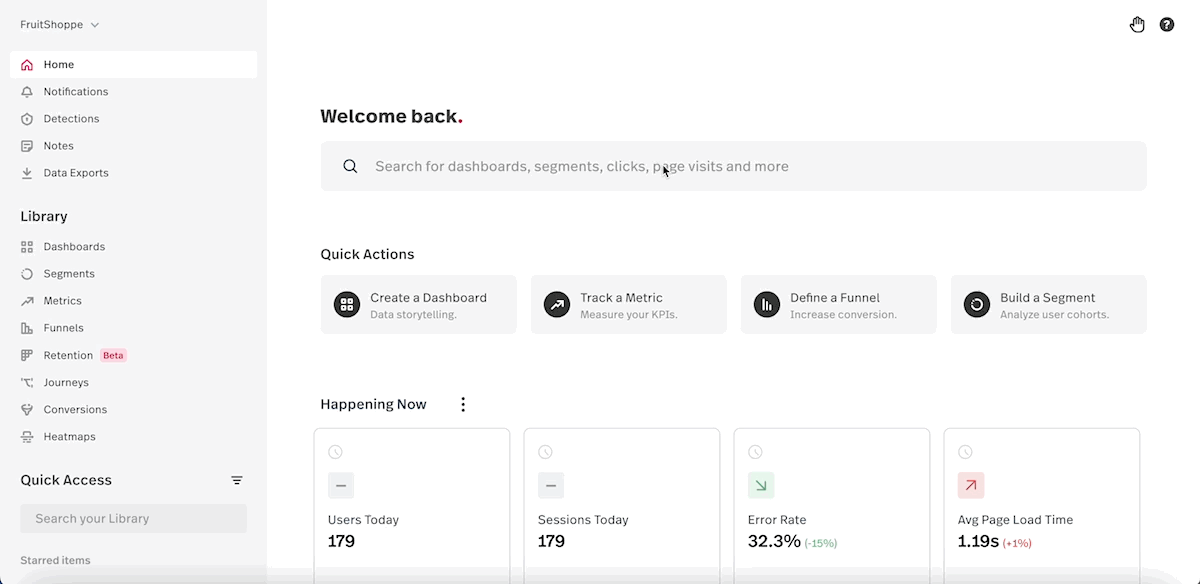Focus the main dashboards search field
This screenshot has height=584, width=1200.
coord(734,166)
